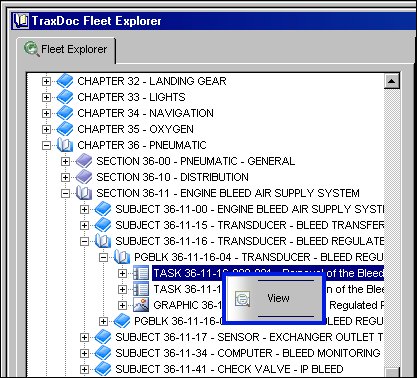417x378 pixels.
Task: Click View menu item's document icon
Action: [242, 298]
